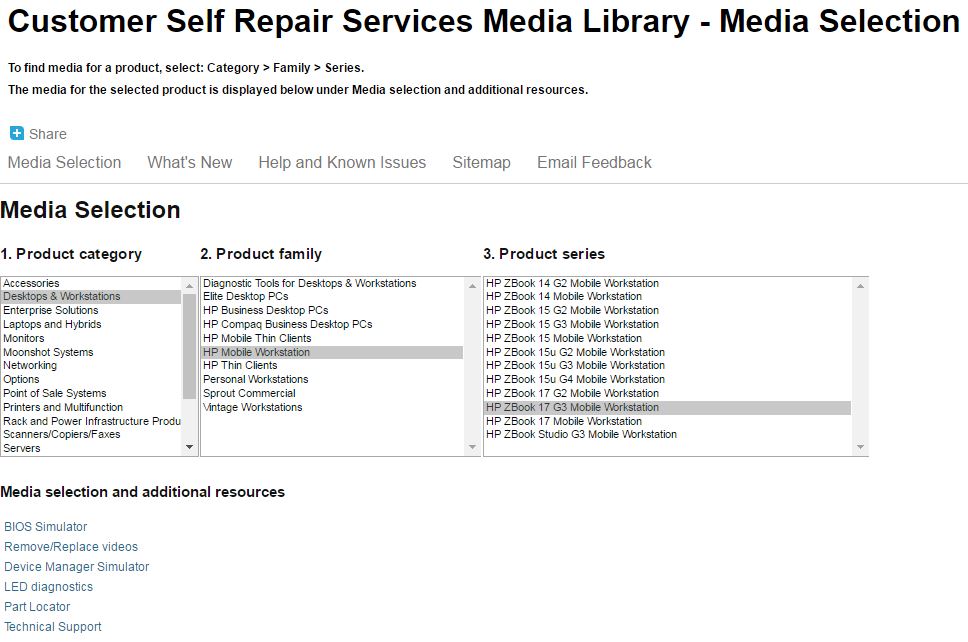Launch the Device Manager Simulator link
Viewport: 968px width, 642px height.
[77, 567]
